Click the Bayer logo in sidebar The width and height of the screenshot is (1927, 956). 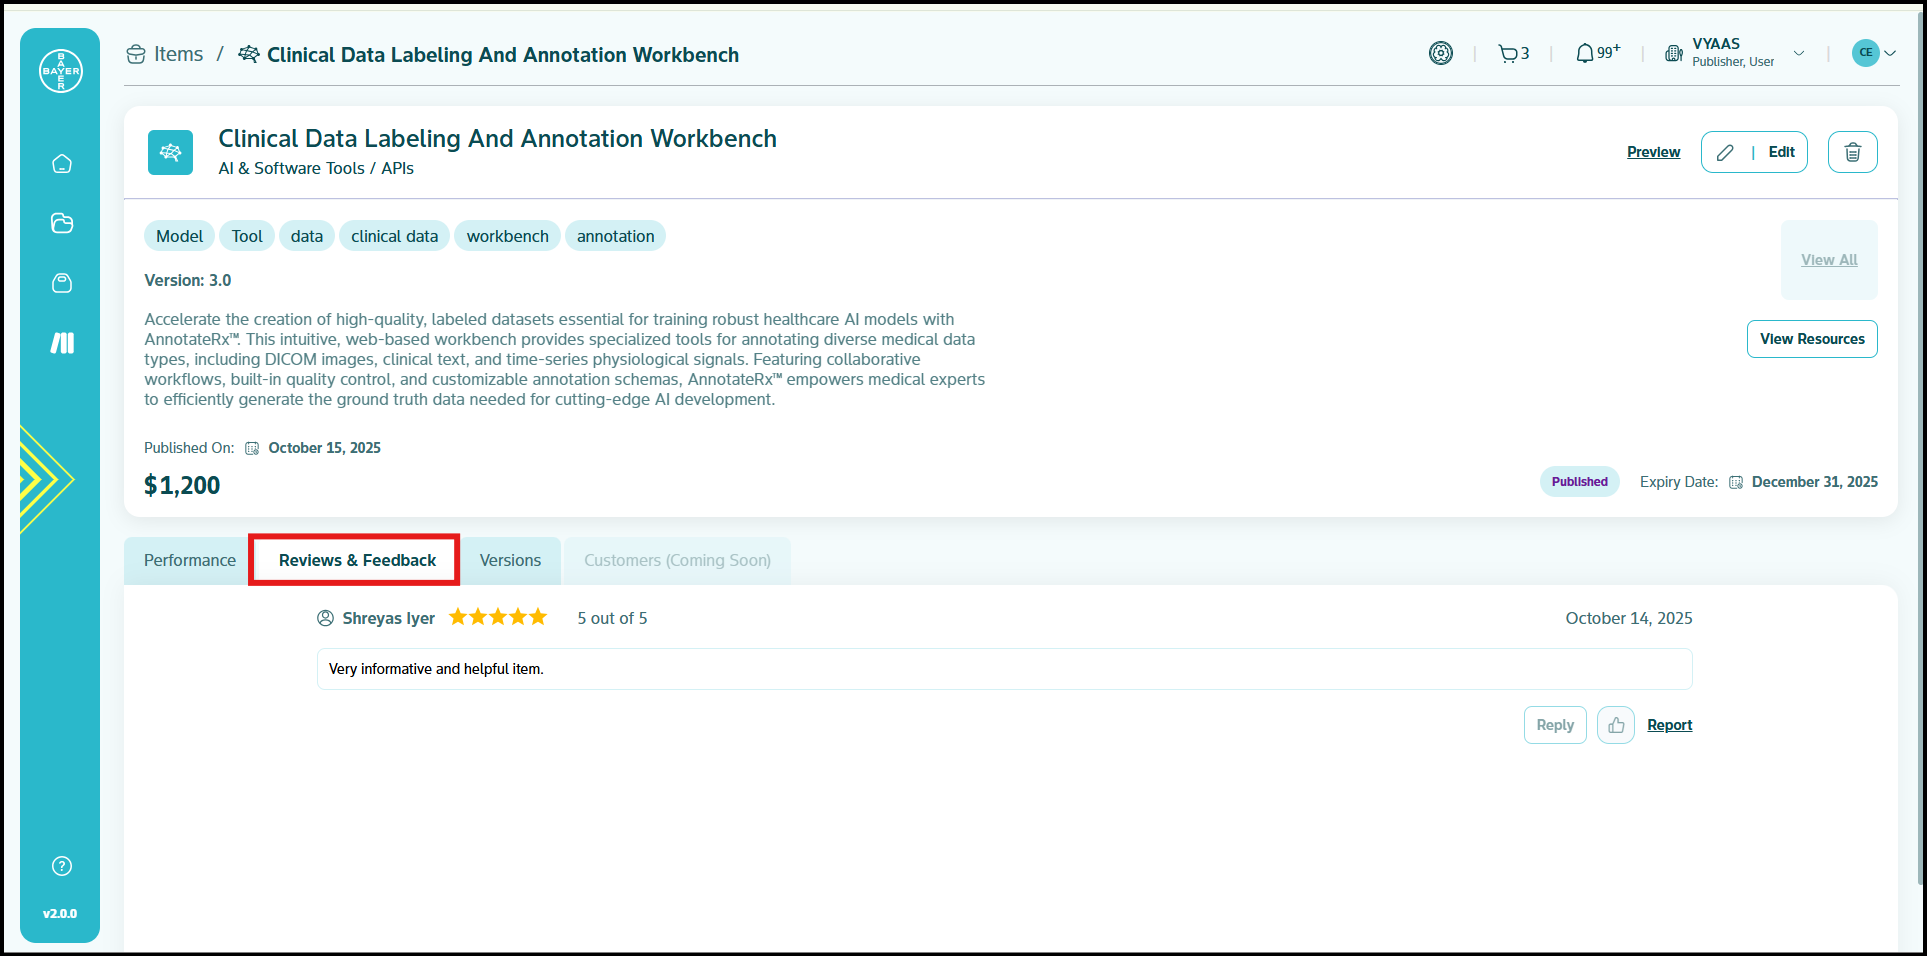(x=61, y=71)
